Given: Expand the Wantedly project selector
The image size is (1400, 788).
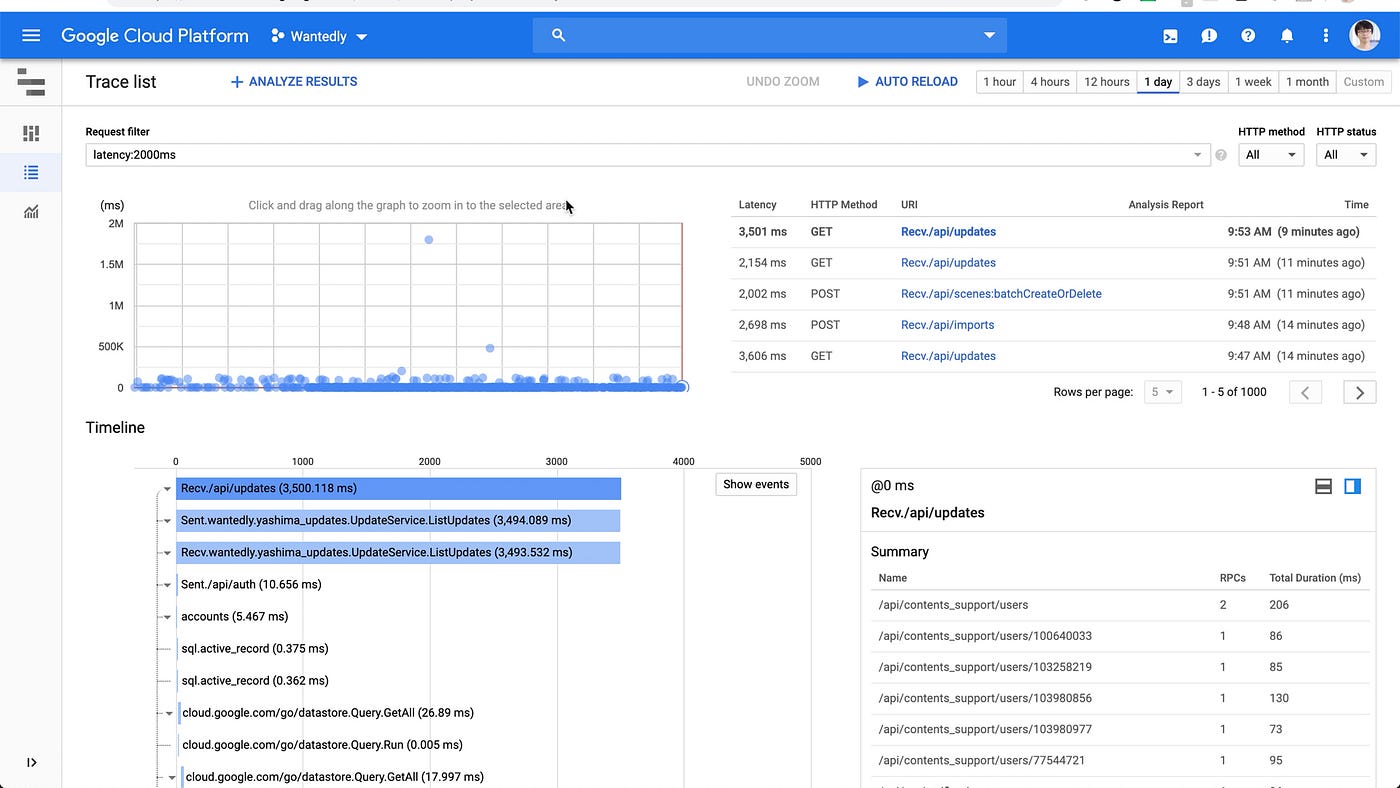Looking at the screenshot, I should [318, 35].
